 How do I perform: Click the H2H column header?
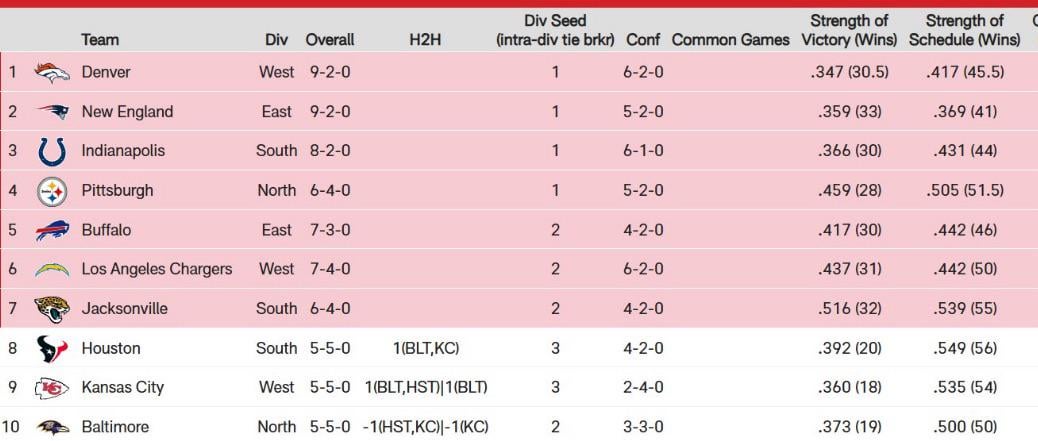click(x=425, y=40)
